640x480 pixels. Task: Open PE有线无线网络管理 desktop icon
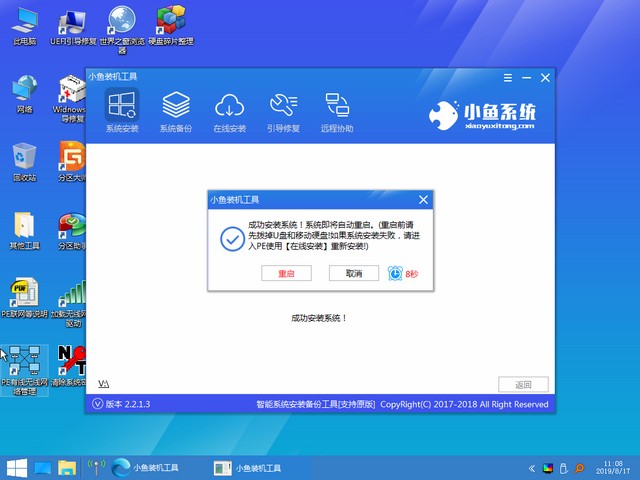coord(24,367)
